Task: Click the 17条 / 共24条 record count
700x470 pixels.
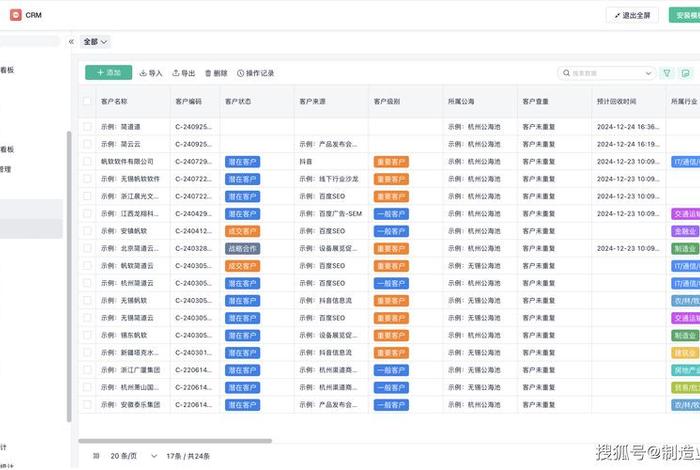Action: [188, 456]
